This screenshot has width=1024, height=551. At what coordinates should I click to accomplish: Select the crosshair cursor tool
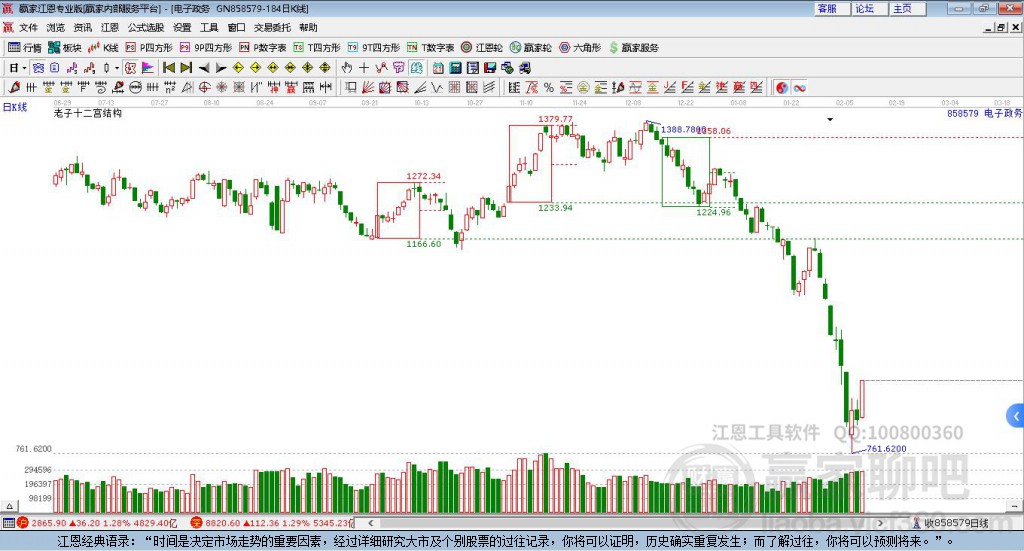[364, 68]
